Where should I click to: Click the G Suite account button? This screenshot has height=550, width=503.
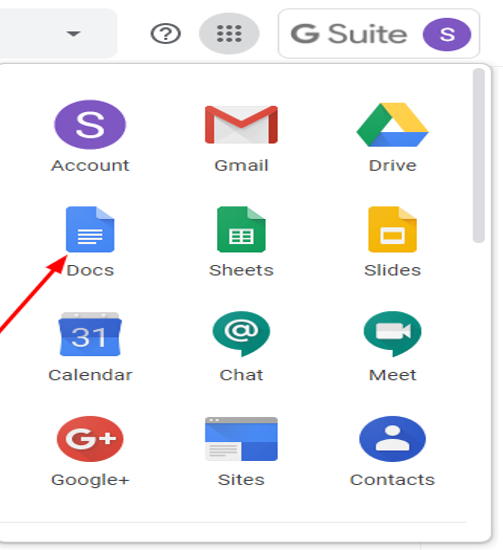[379, 34]
